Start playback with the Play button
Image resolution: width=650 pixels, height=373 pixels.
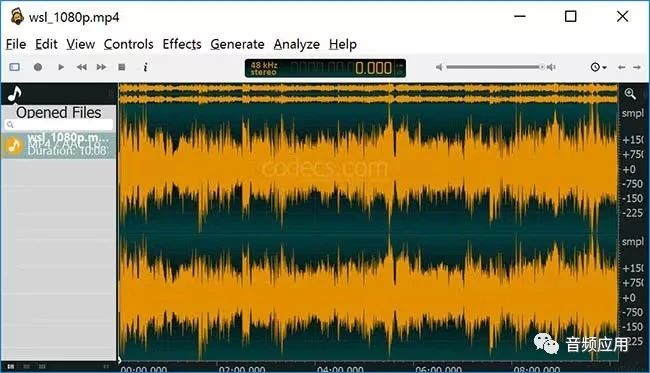[x=61, y=67]
